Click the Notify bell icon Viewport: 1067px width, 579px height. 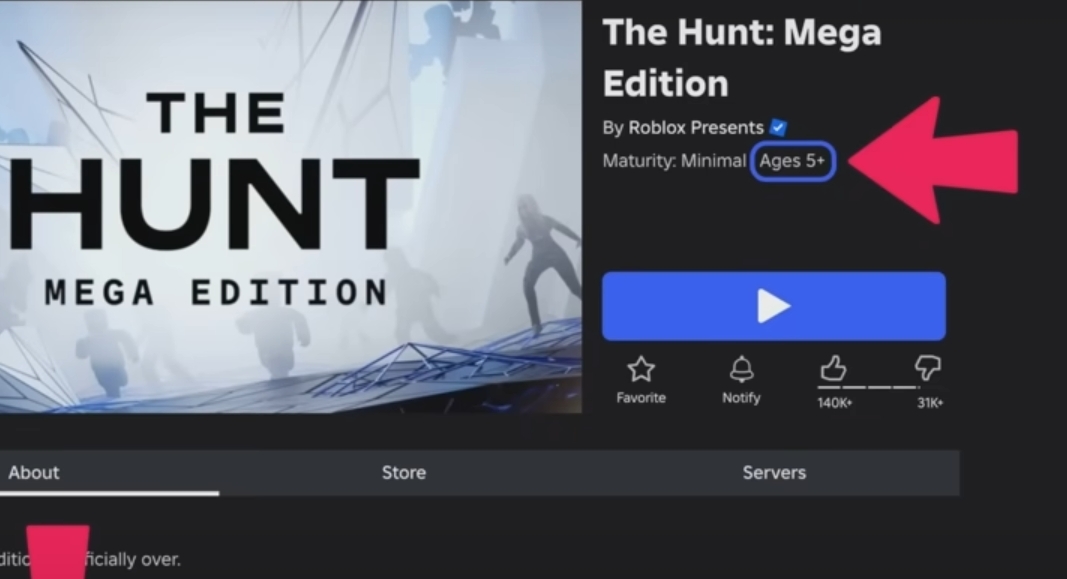pyautogui.click(x=741, y=370)
